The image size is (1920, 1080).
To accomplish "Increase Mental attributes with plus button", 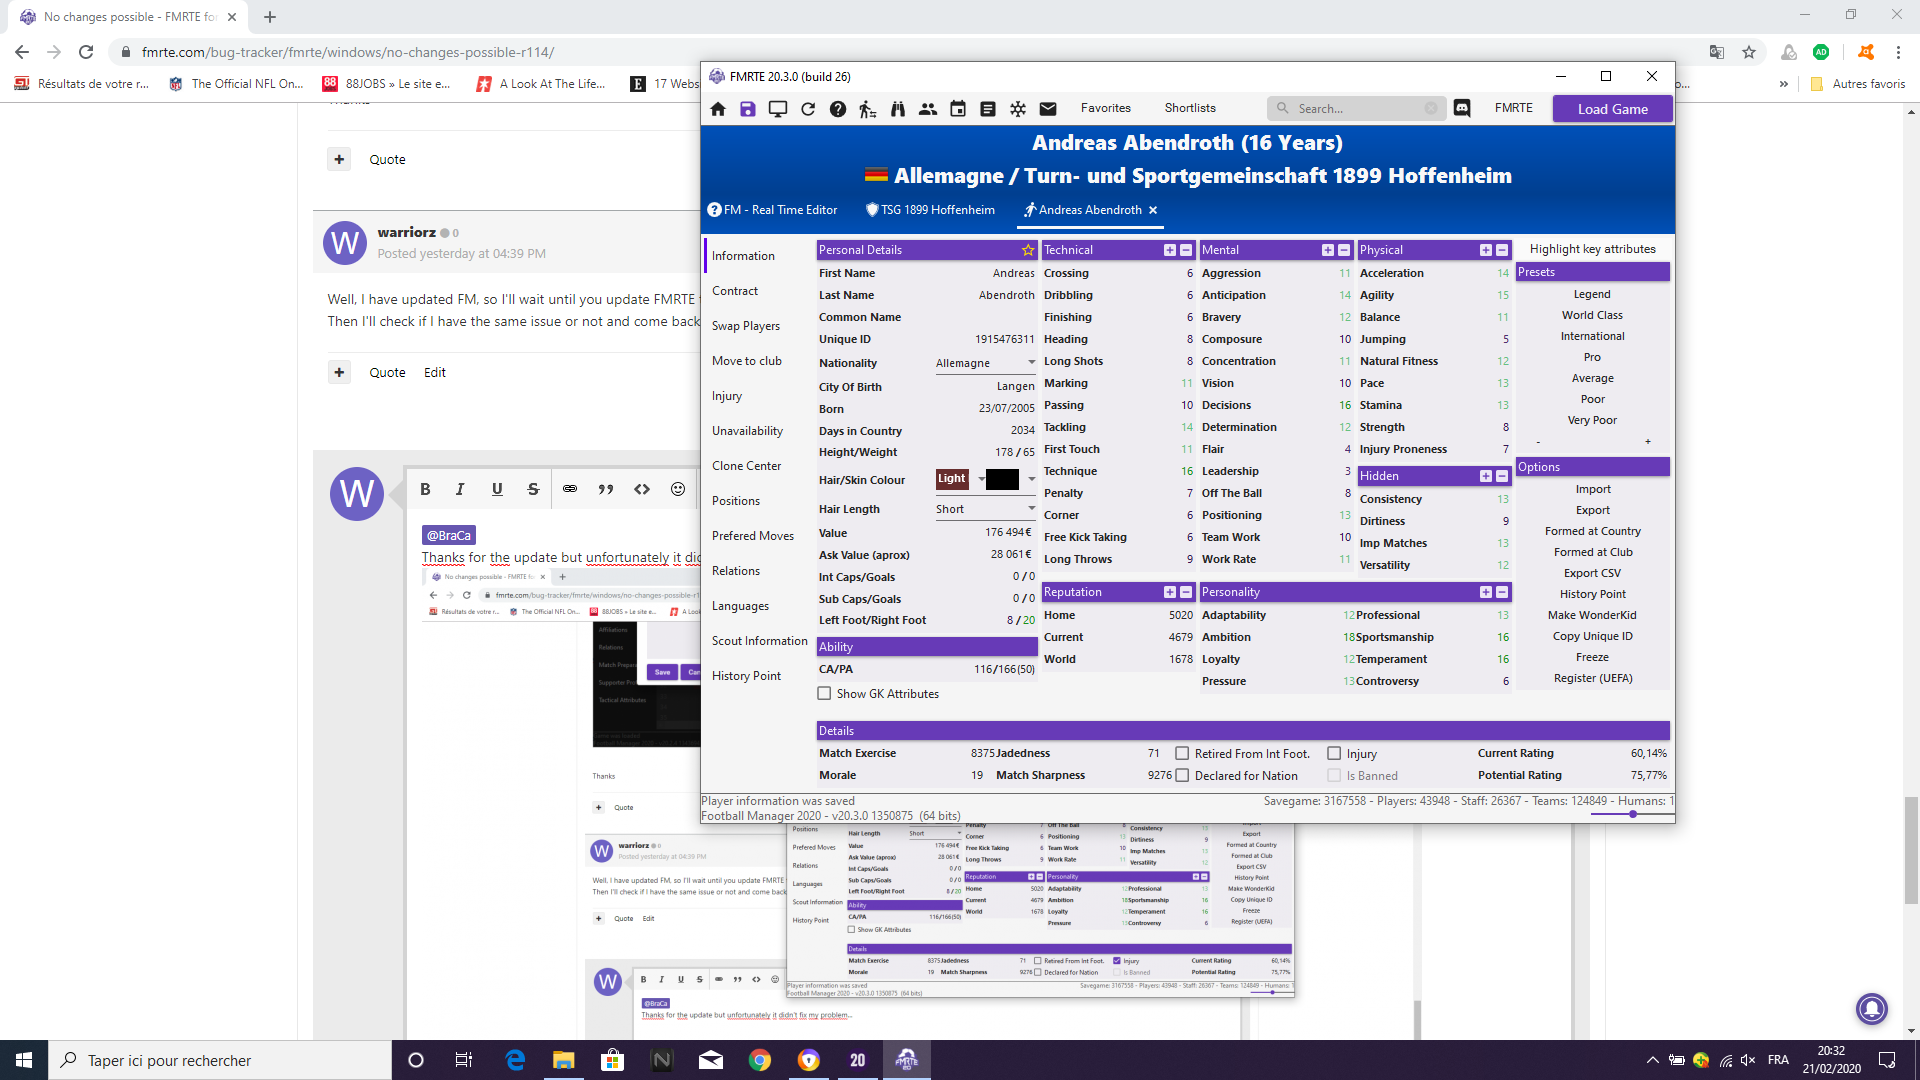I will coord(1328,250).
